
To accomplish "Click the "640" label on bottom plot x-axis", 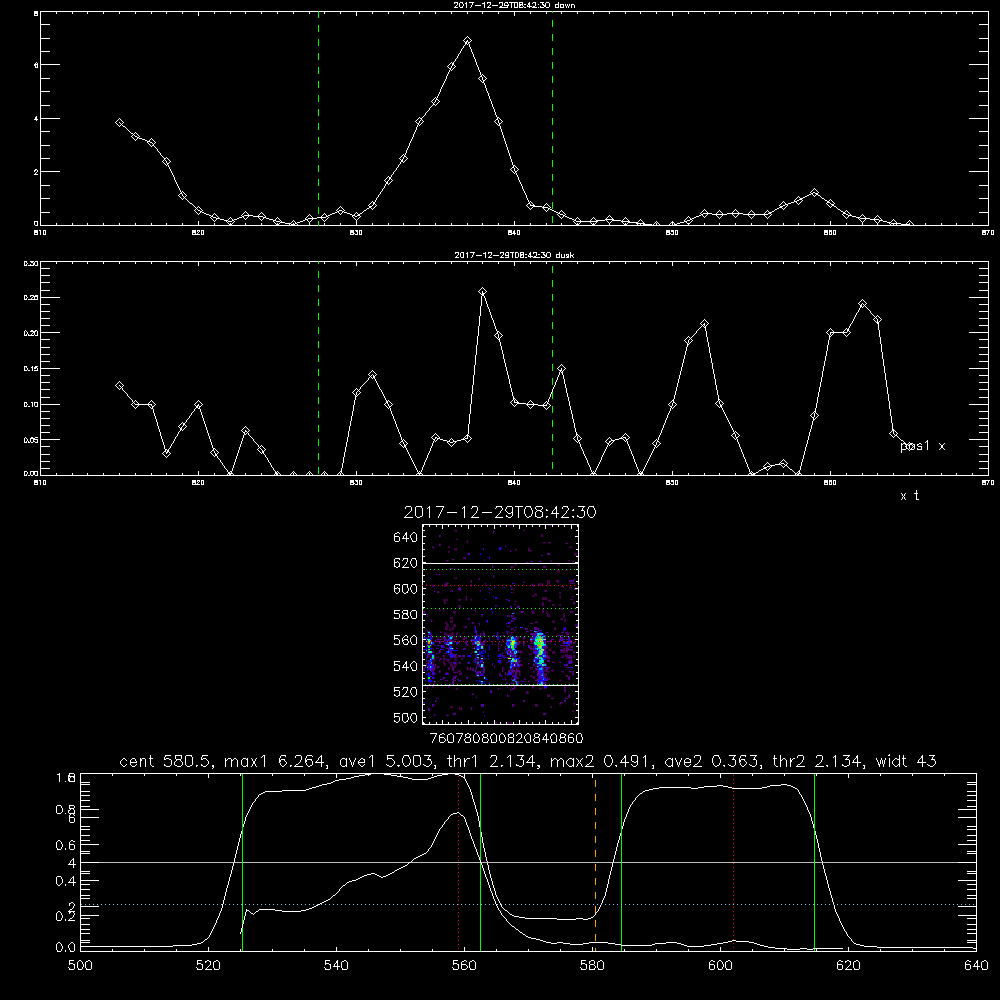I will [x=976, y=966].
